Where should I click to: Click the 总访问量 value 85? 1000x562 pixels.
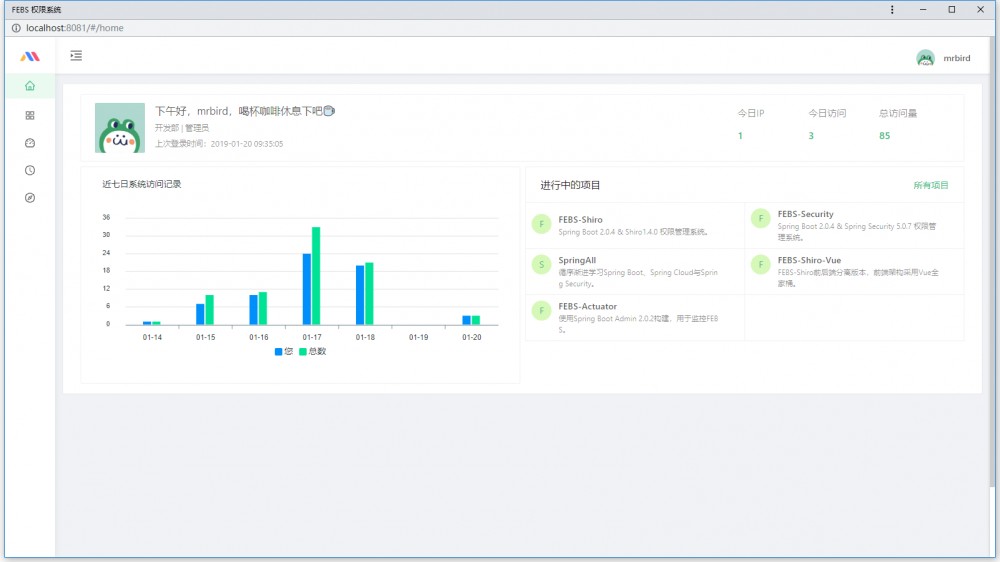(x=885, y=136)
